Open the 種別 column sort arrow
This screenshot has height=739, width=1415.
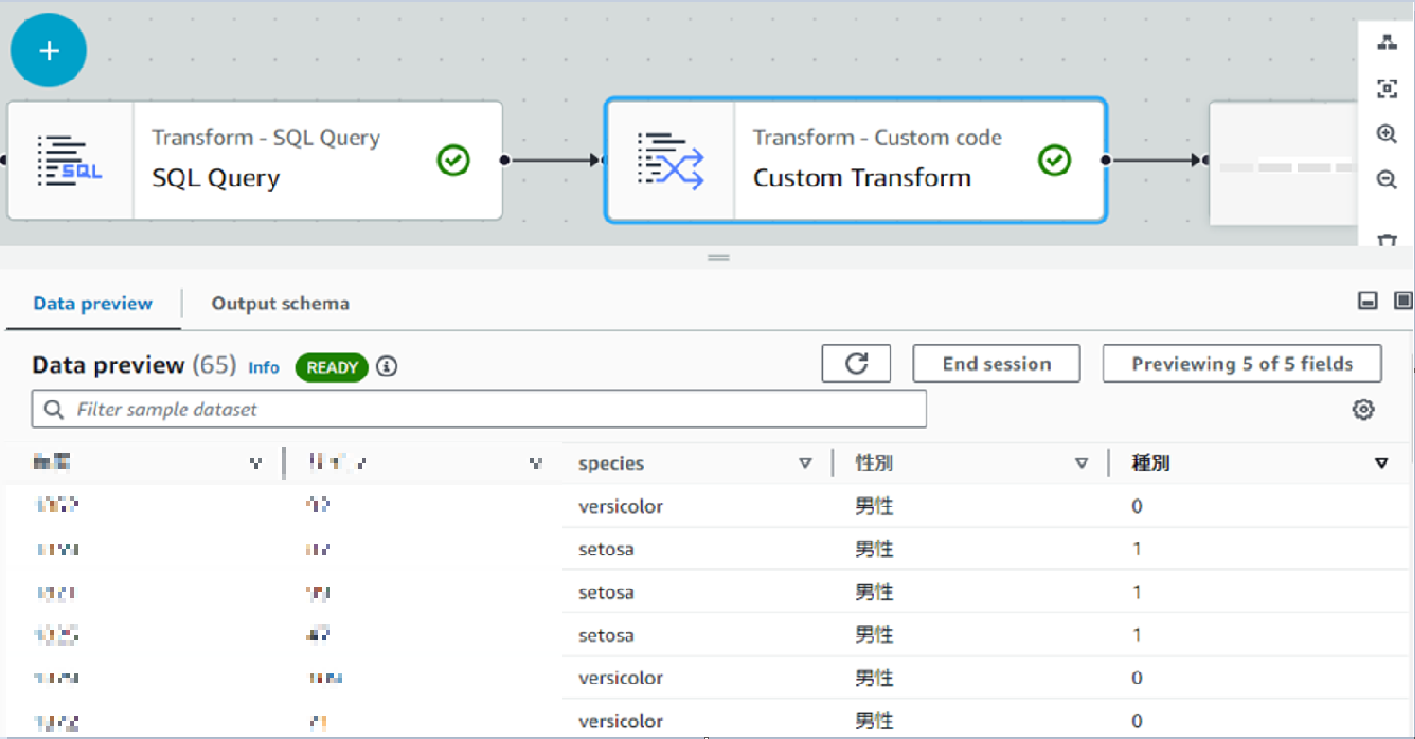click(1381, 464)
